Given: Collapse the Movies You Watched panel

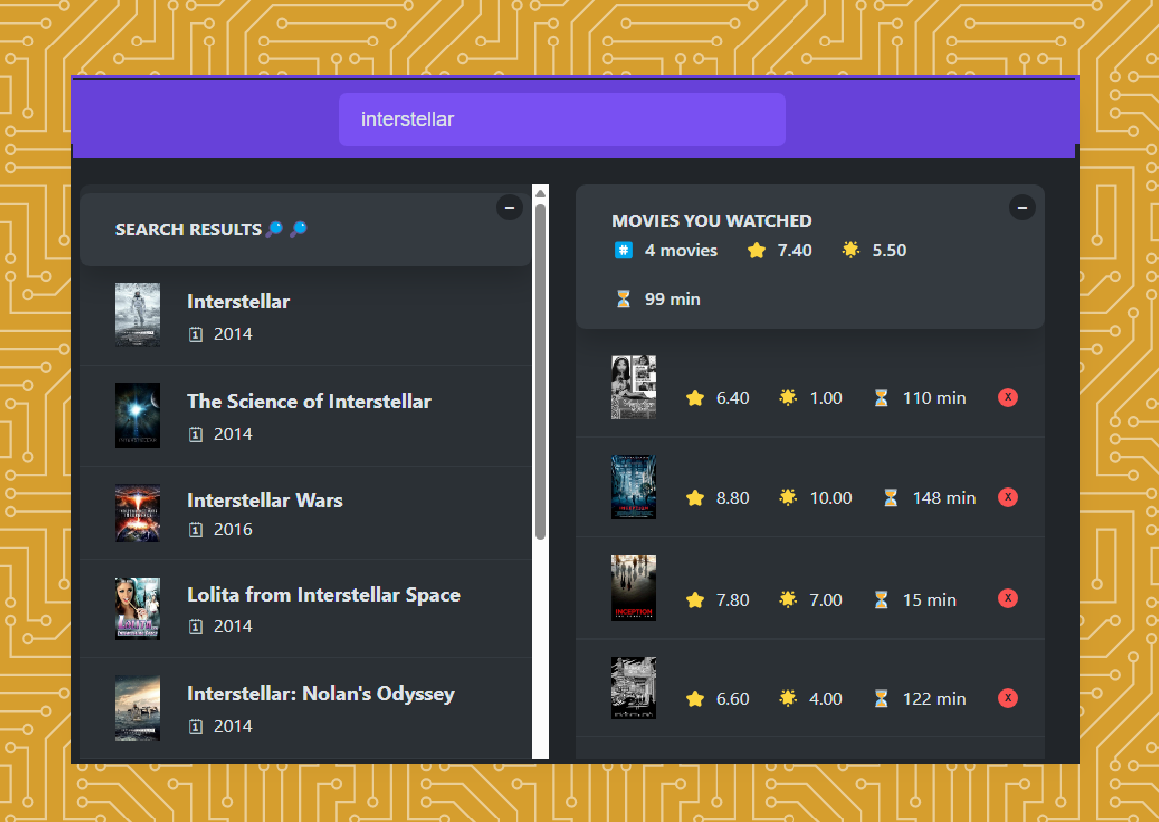Looking at the screenshot, I should [1021, 207].
